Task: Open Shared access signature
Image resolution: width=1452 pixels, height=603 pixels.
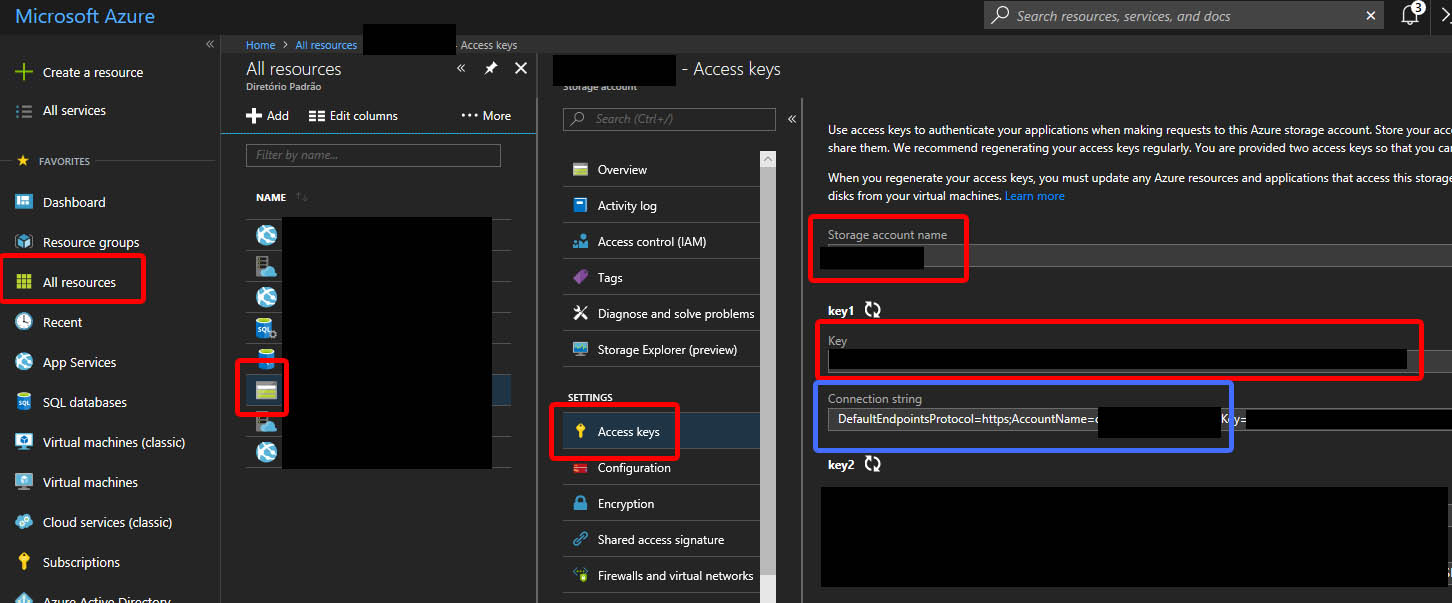Action: pos(660,540)
